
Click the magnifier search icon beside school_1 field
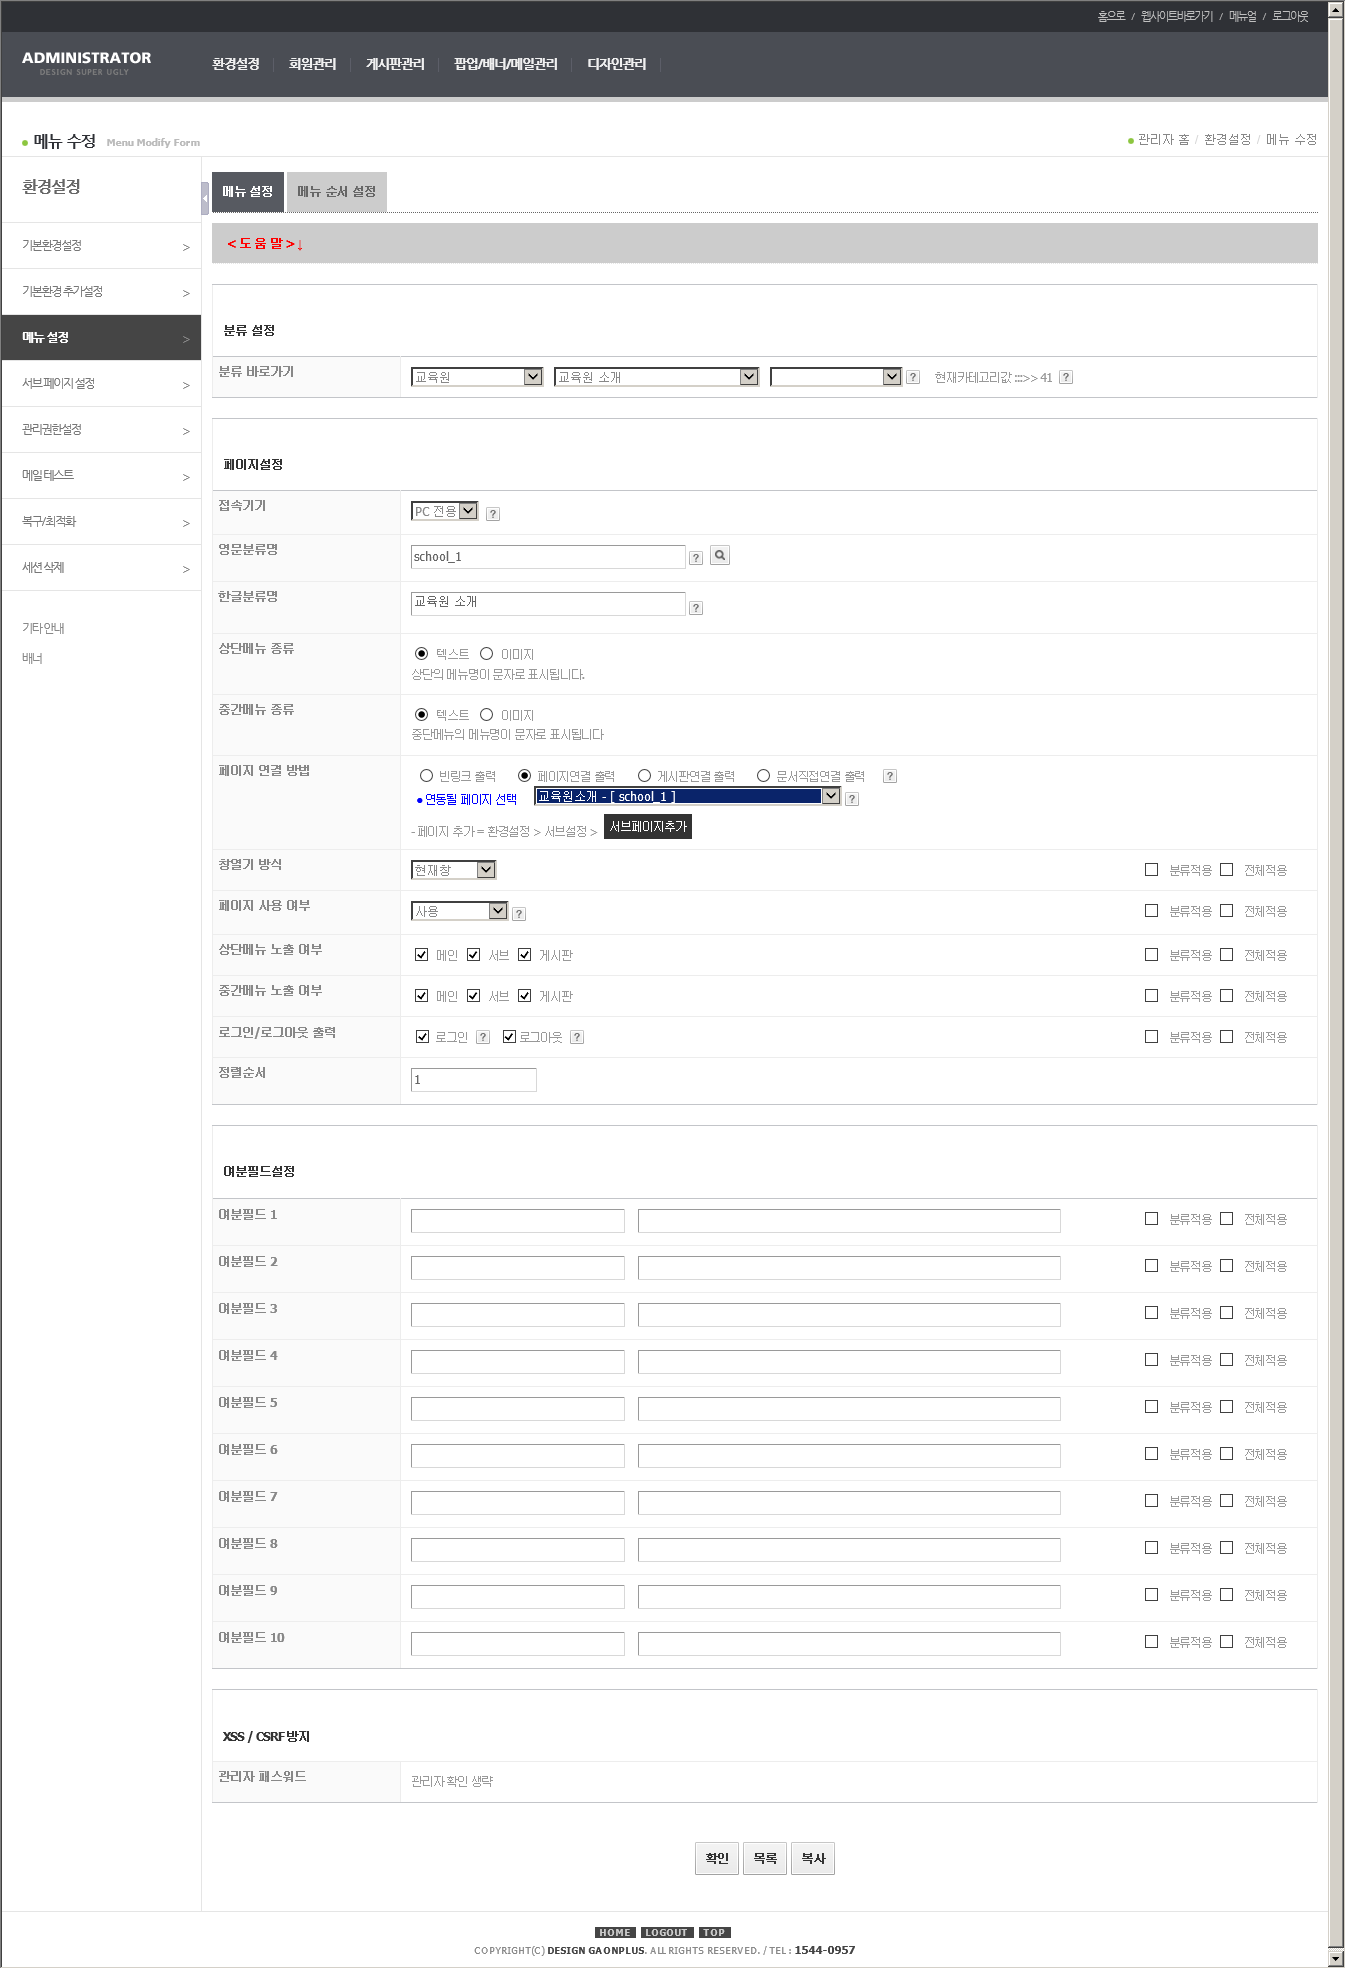coord(719,556)
